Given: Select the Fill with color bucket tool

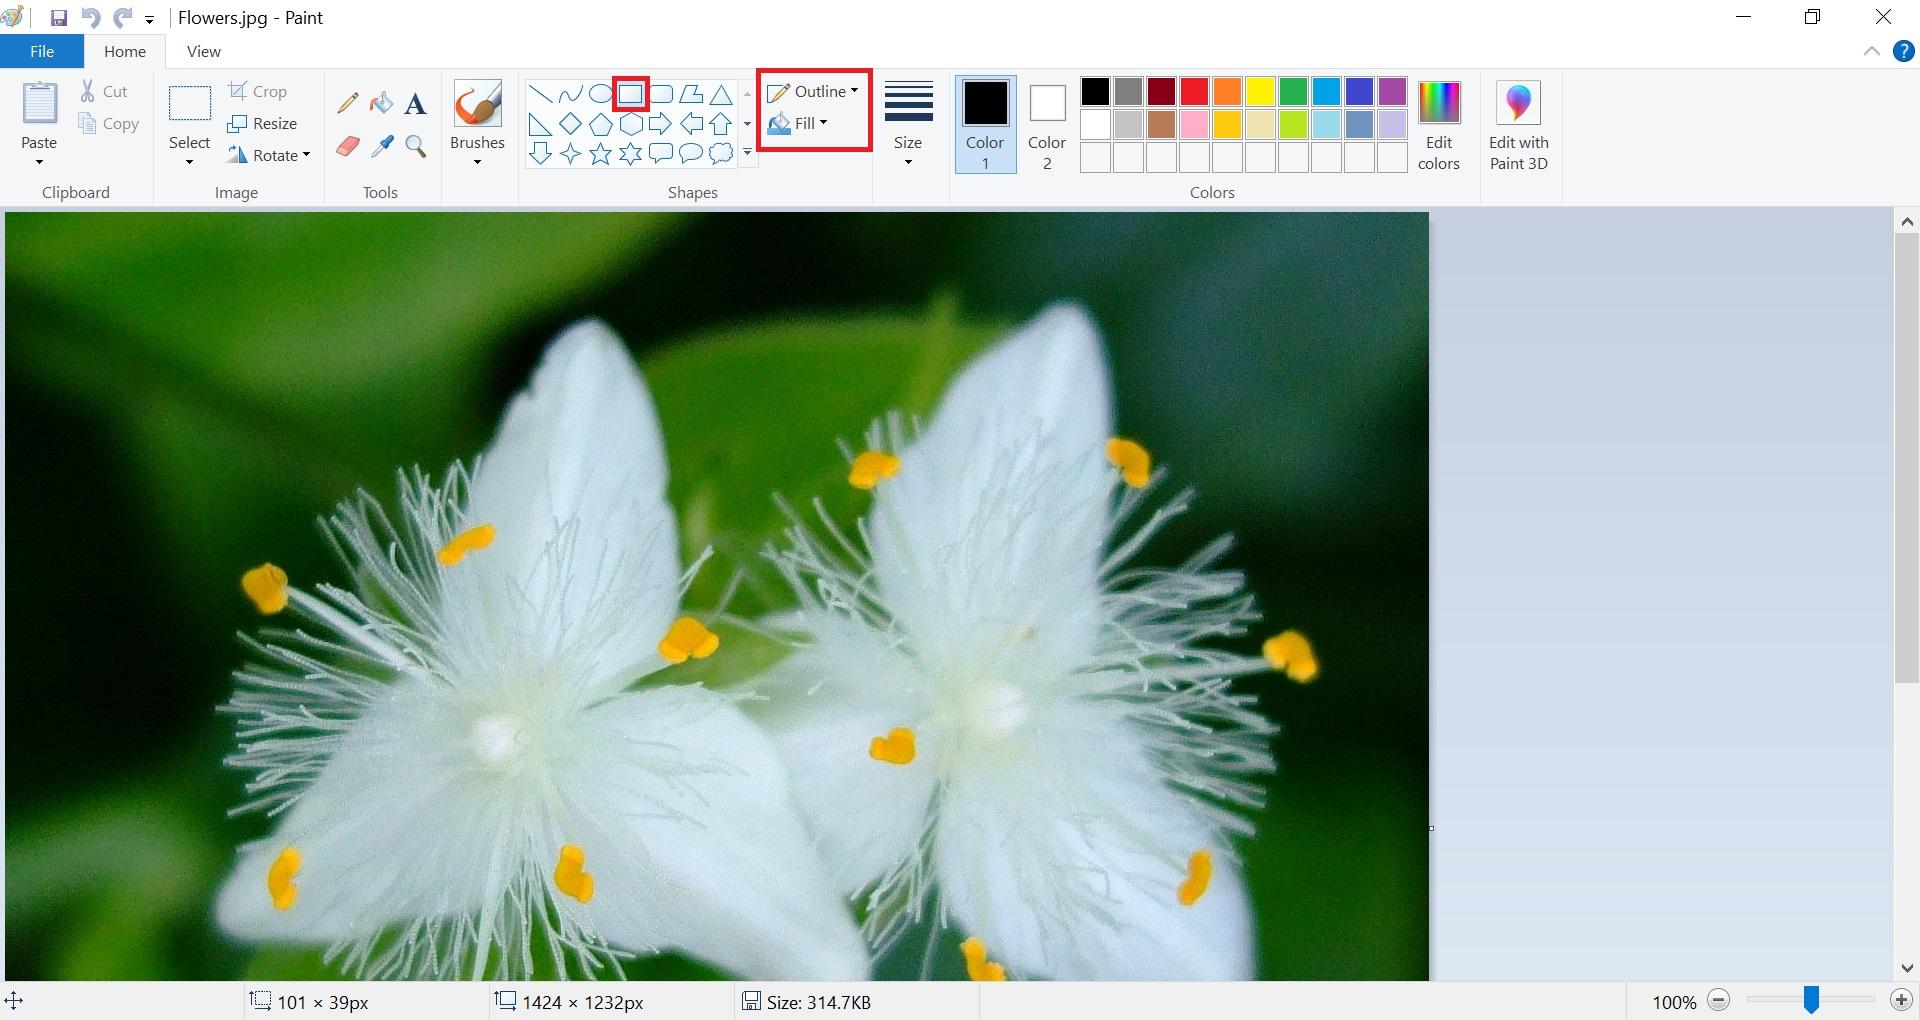Looking at the screenshot, I should click(x=381, y=101).
